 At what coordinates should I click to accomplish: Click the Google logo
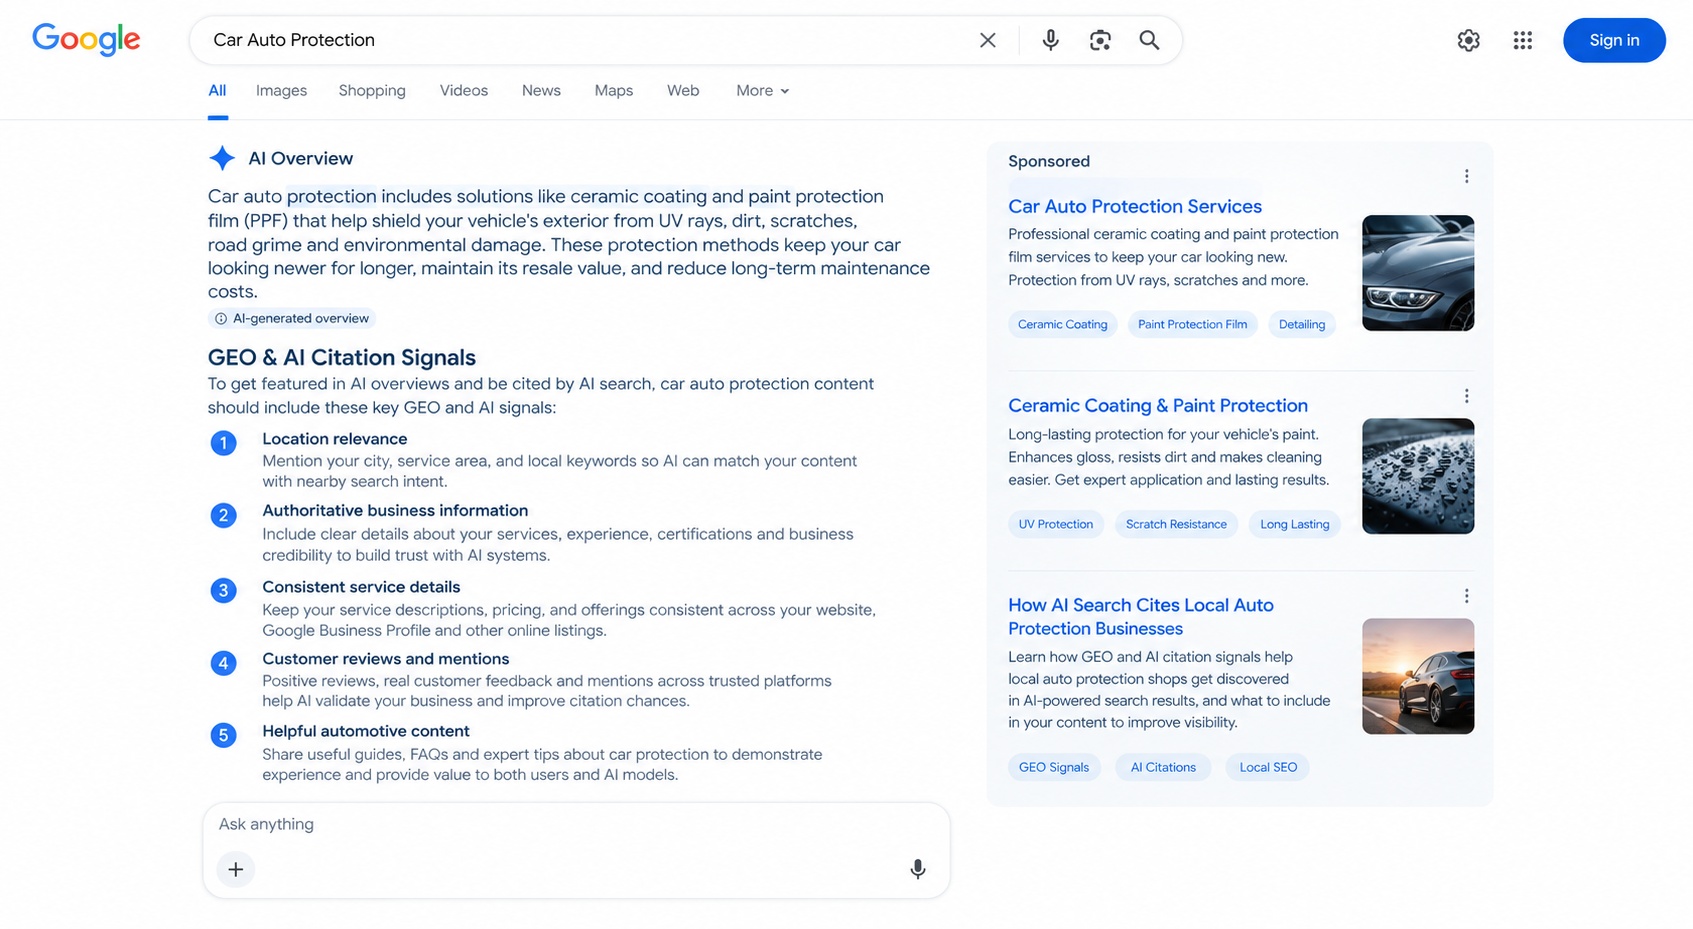point(86,39)
